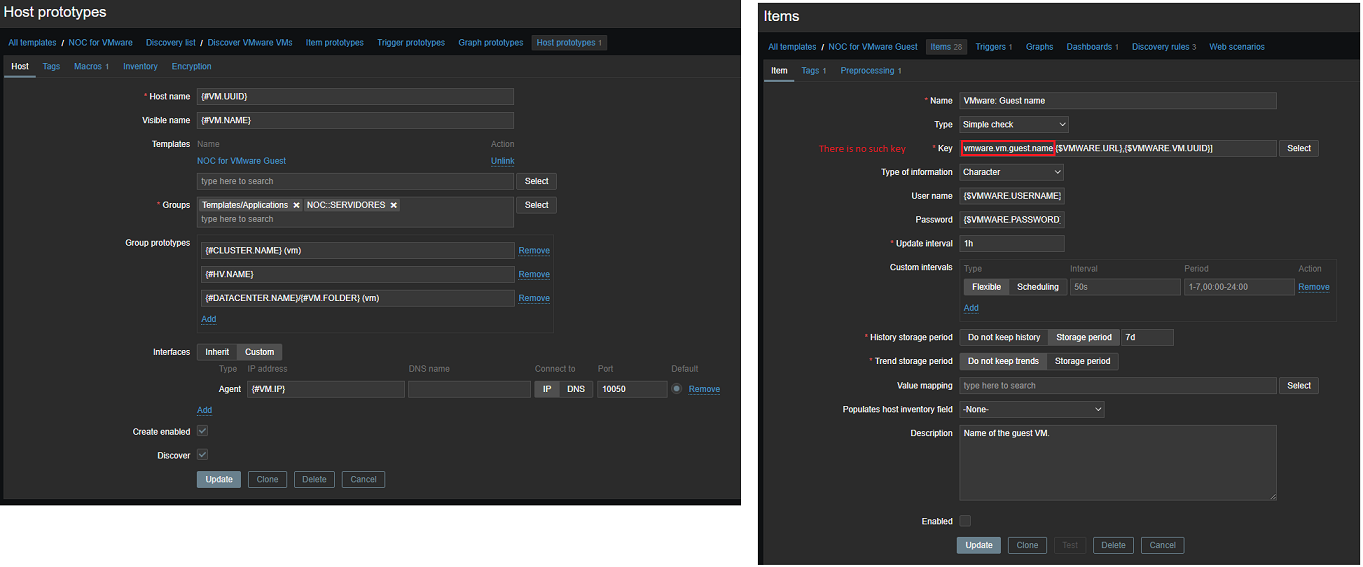Remove the NOC::SERVIDORES group tag
Screen dimensions: 1363x567
click(x=394, y=205)
